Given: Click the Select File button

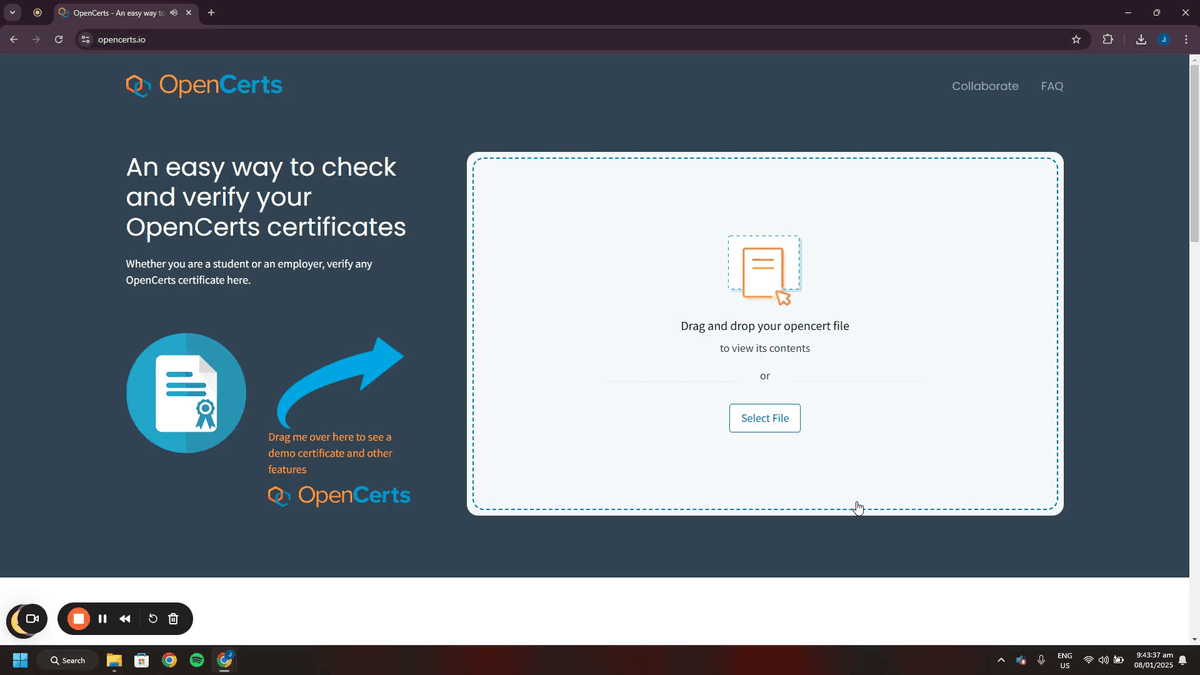Looking at the screenshot, I should 765,418.
